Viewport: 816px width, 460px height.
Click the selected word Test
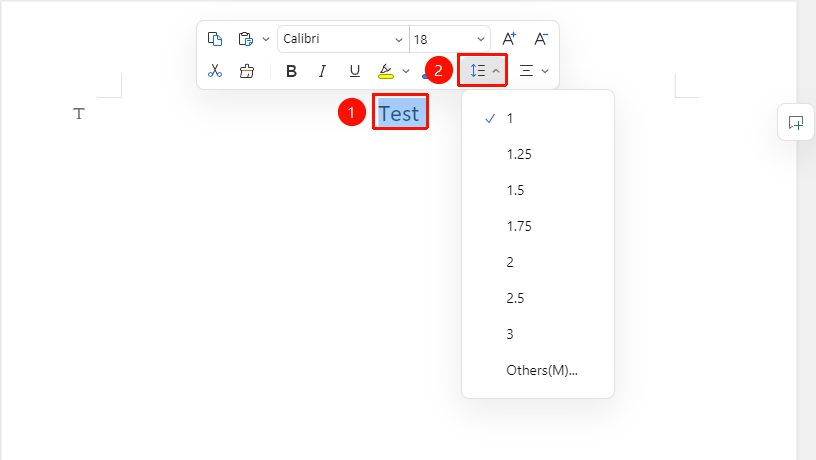tap(399, 113)
